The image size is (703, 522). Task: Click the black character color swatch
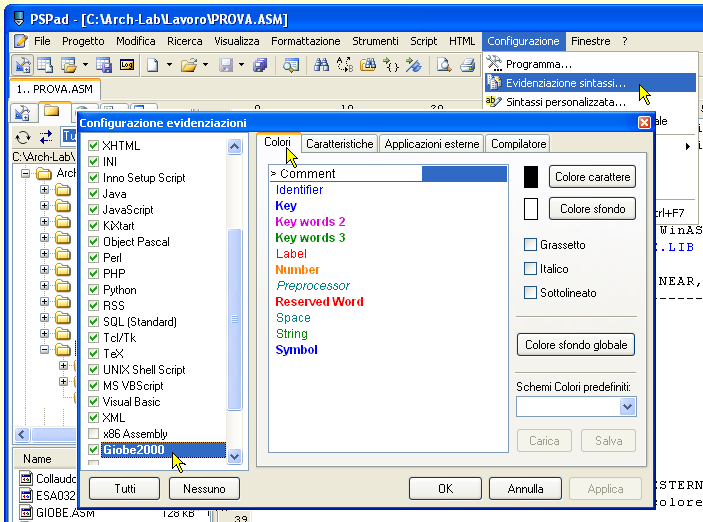[x=531, y=177]
